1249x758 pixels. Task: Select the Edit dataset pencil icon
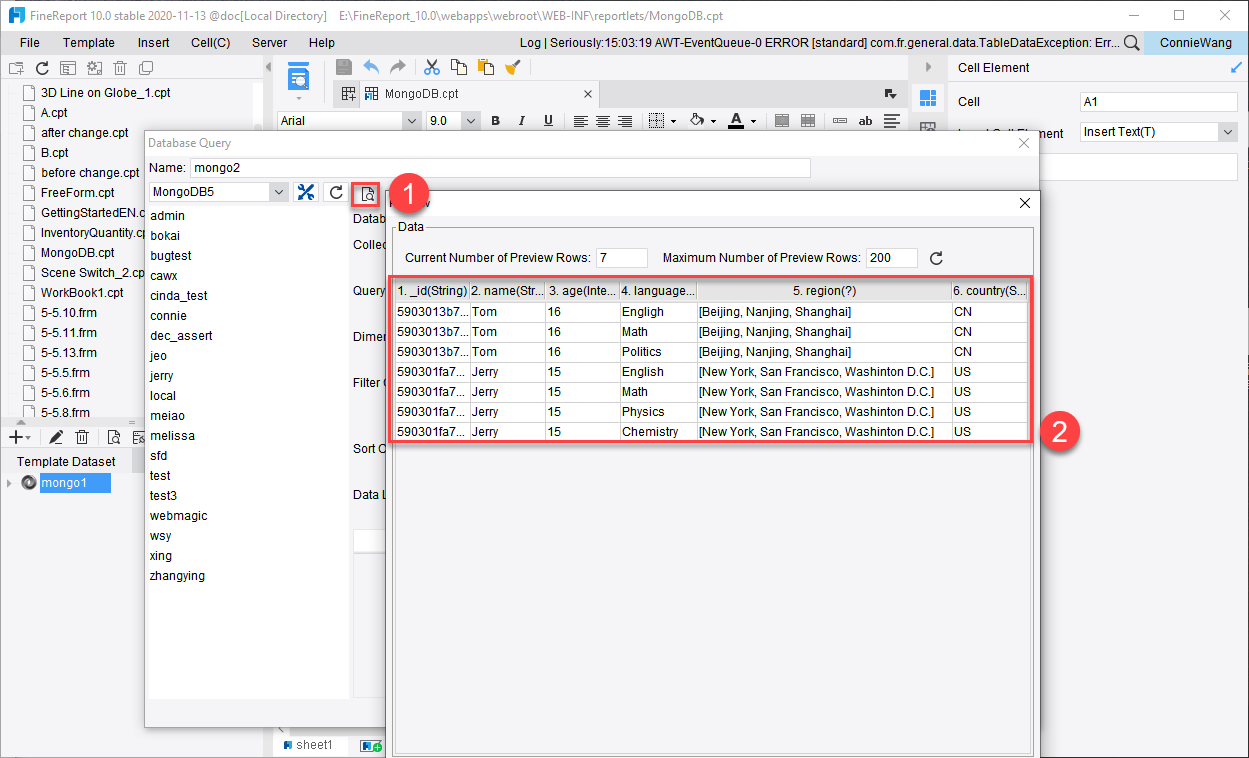(55, 436)
